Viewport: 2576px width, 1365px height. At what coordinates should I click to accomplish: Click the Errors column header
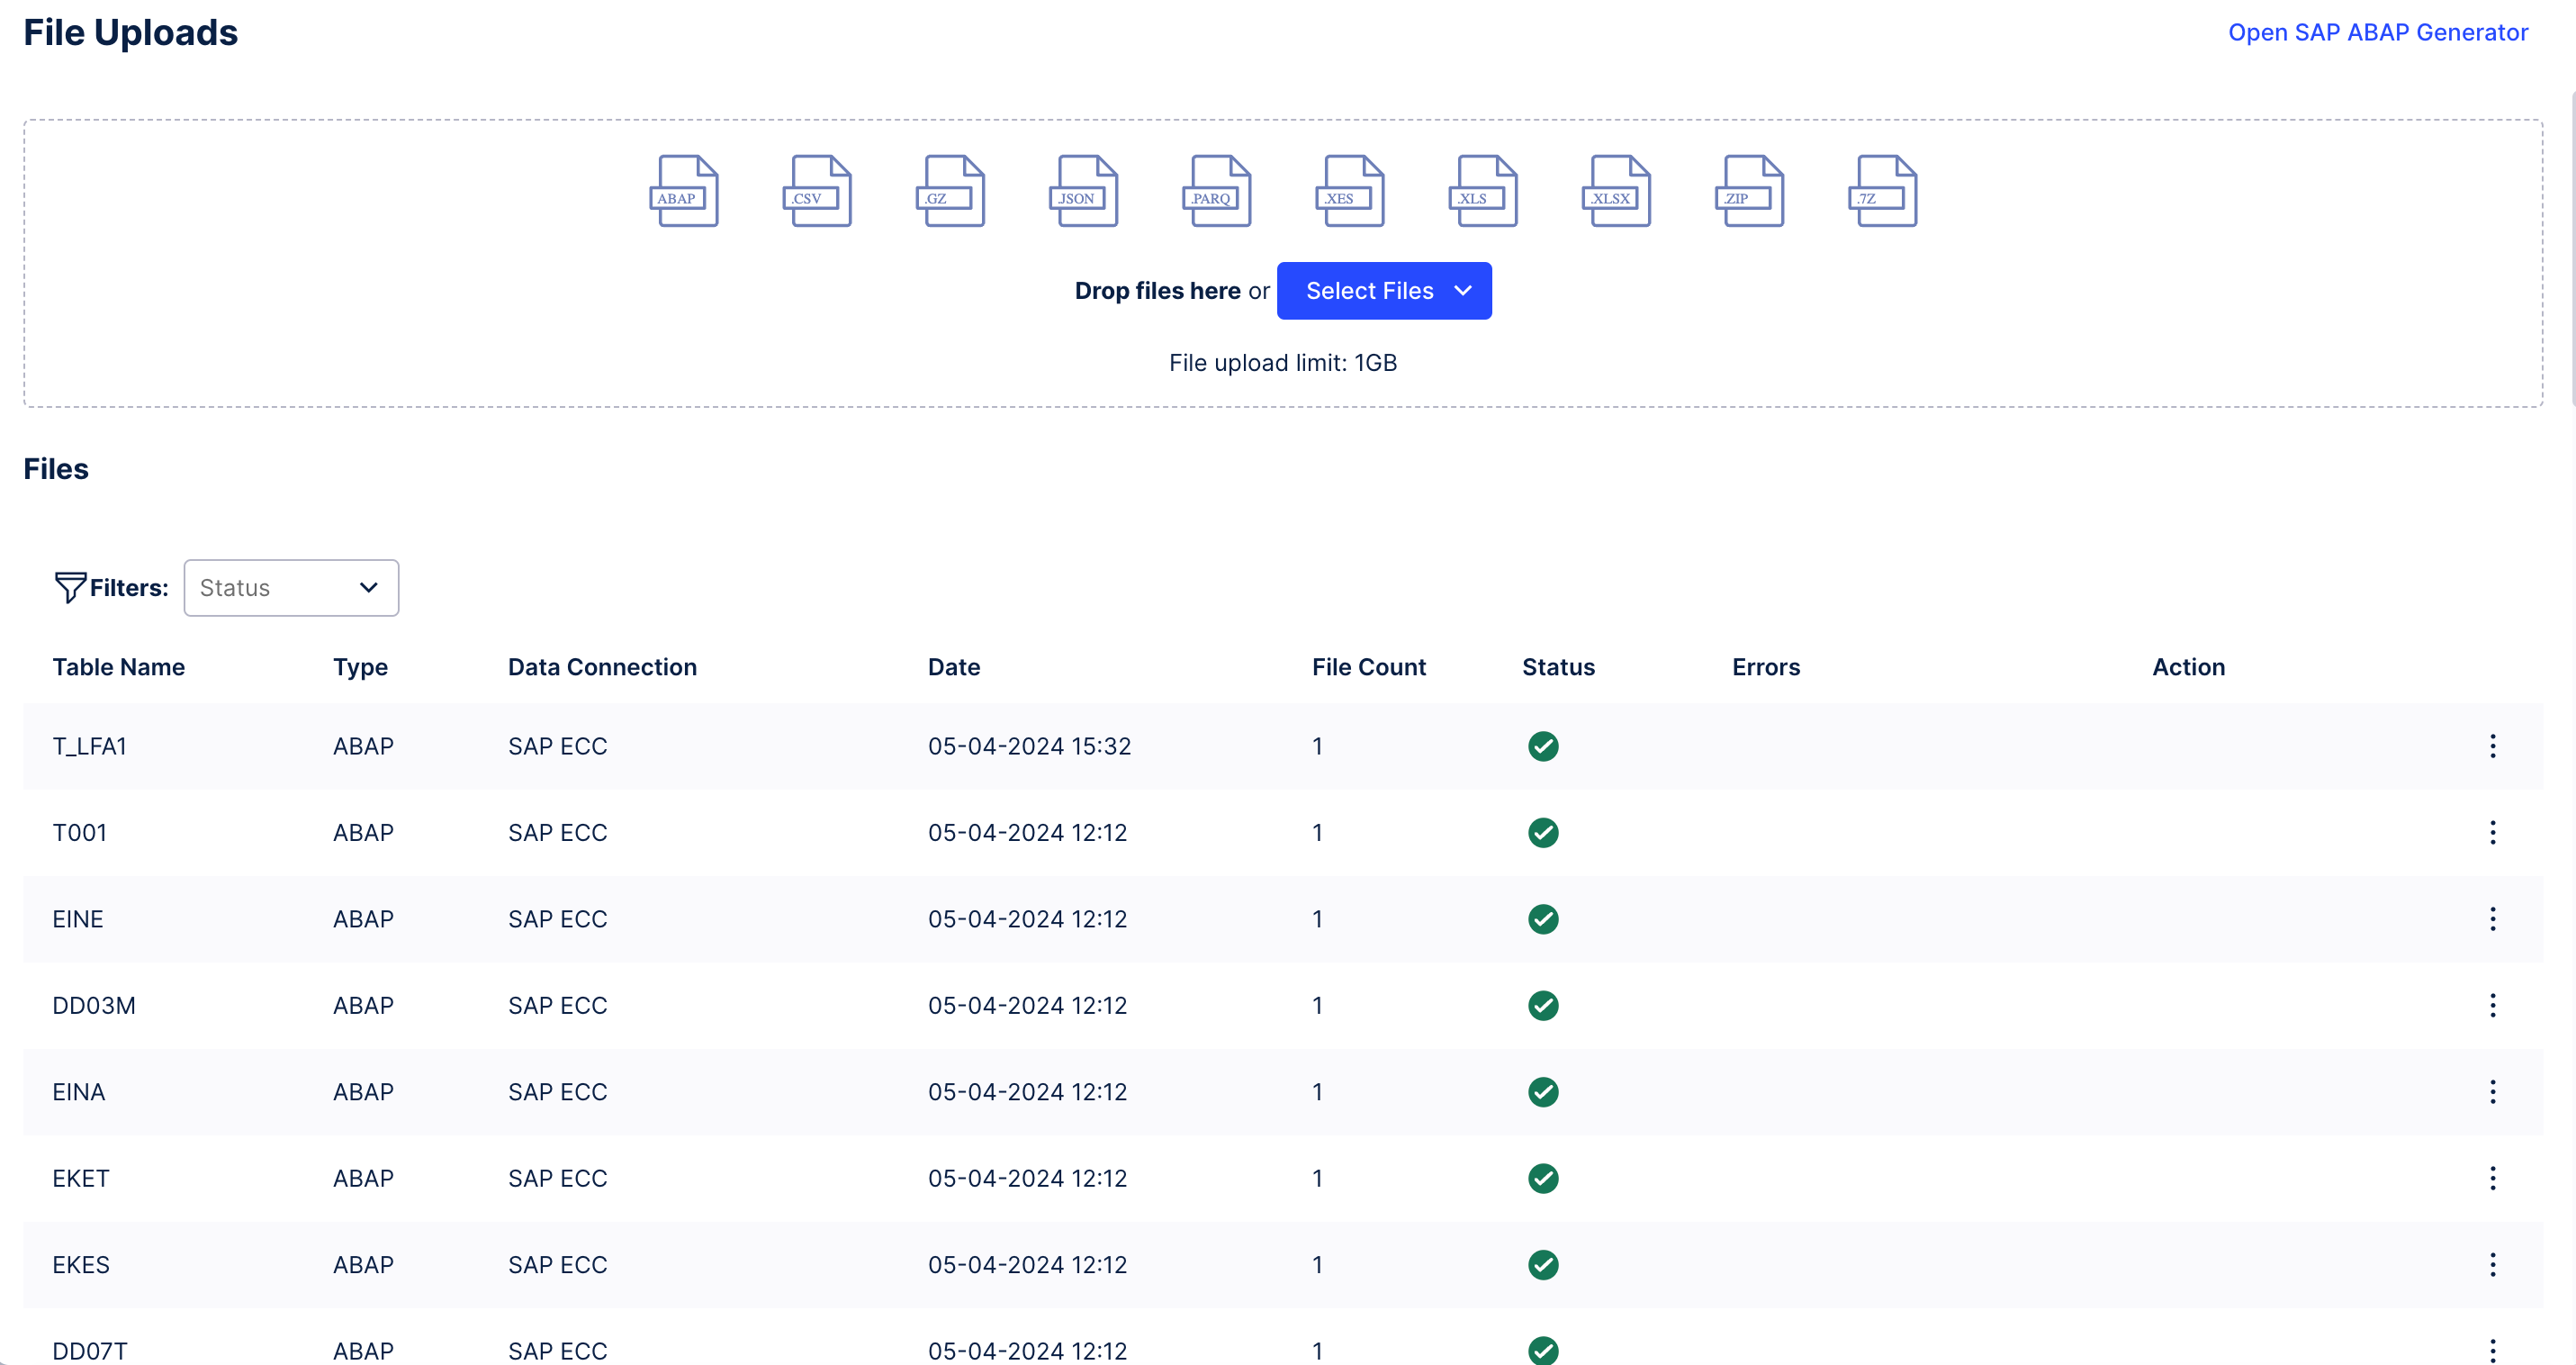point(1766,667)
